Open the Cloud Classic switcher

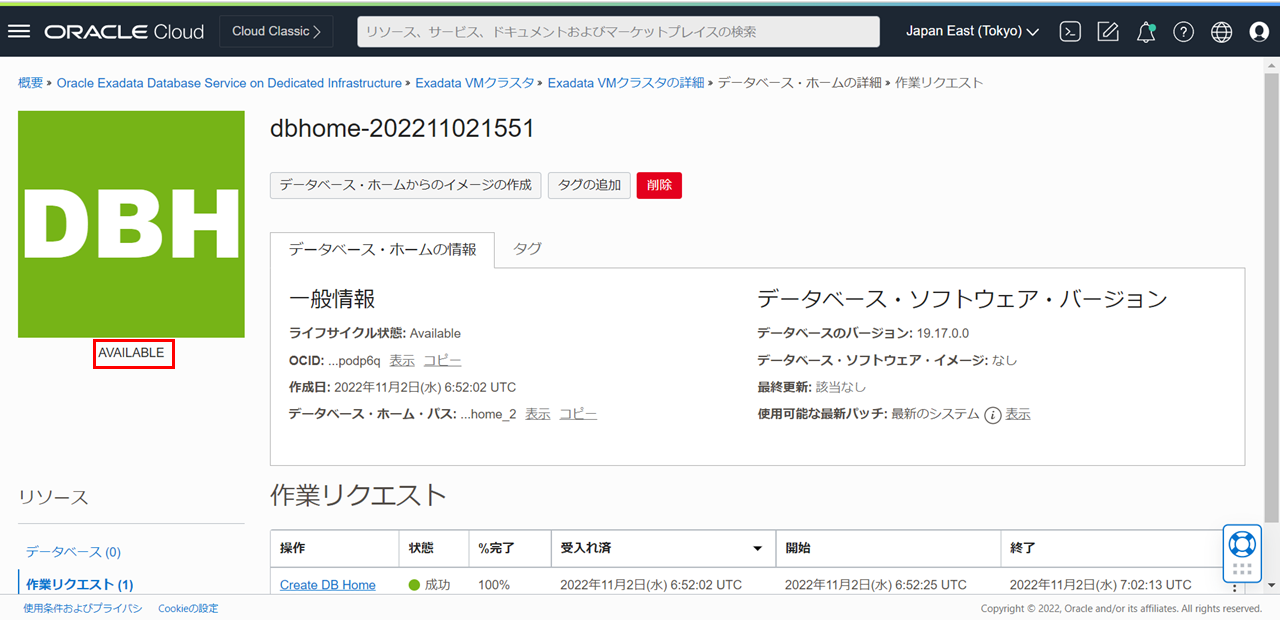click(x=276, y=31)
